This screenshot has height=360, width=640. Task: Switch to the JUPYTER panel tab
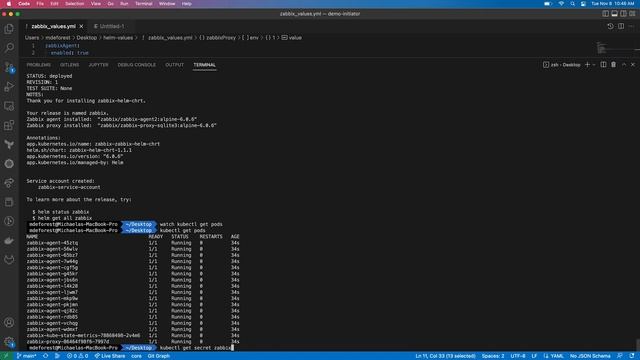98,65
